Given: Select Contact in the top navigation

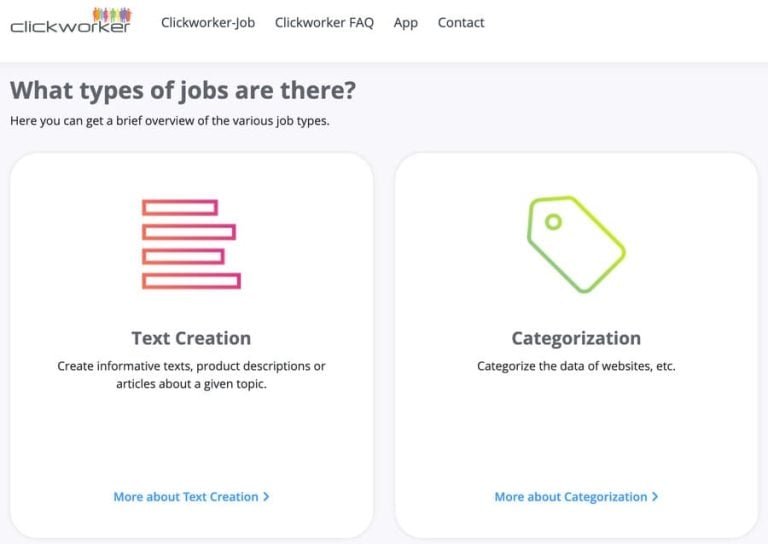Looking at the screenshot, I should coord(461,22).
